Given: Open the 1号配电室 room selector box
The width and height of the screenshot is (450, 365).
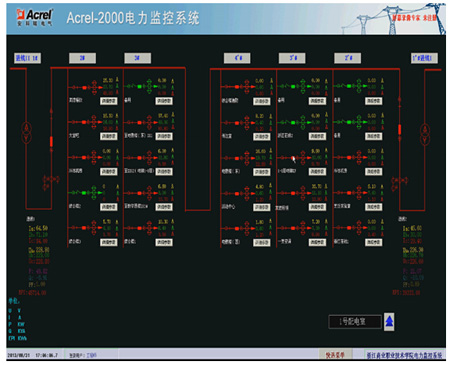Looking at the screenshot, I should tap(355, 322).
